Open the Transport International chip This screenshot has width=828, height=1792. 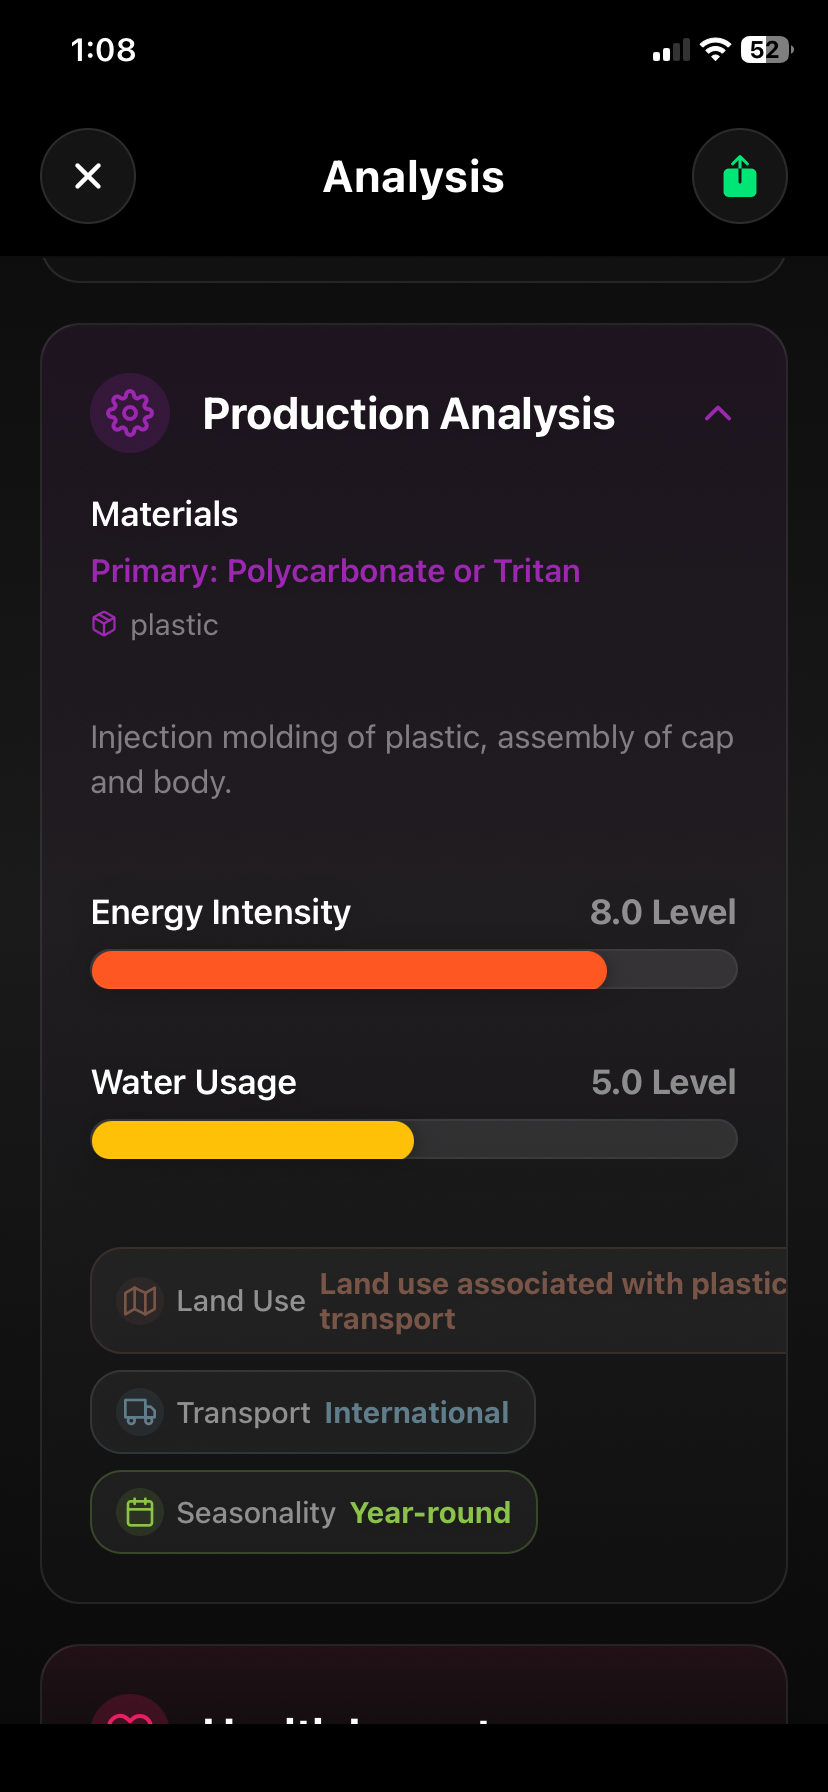[313, 1412]
